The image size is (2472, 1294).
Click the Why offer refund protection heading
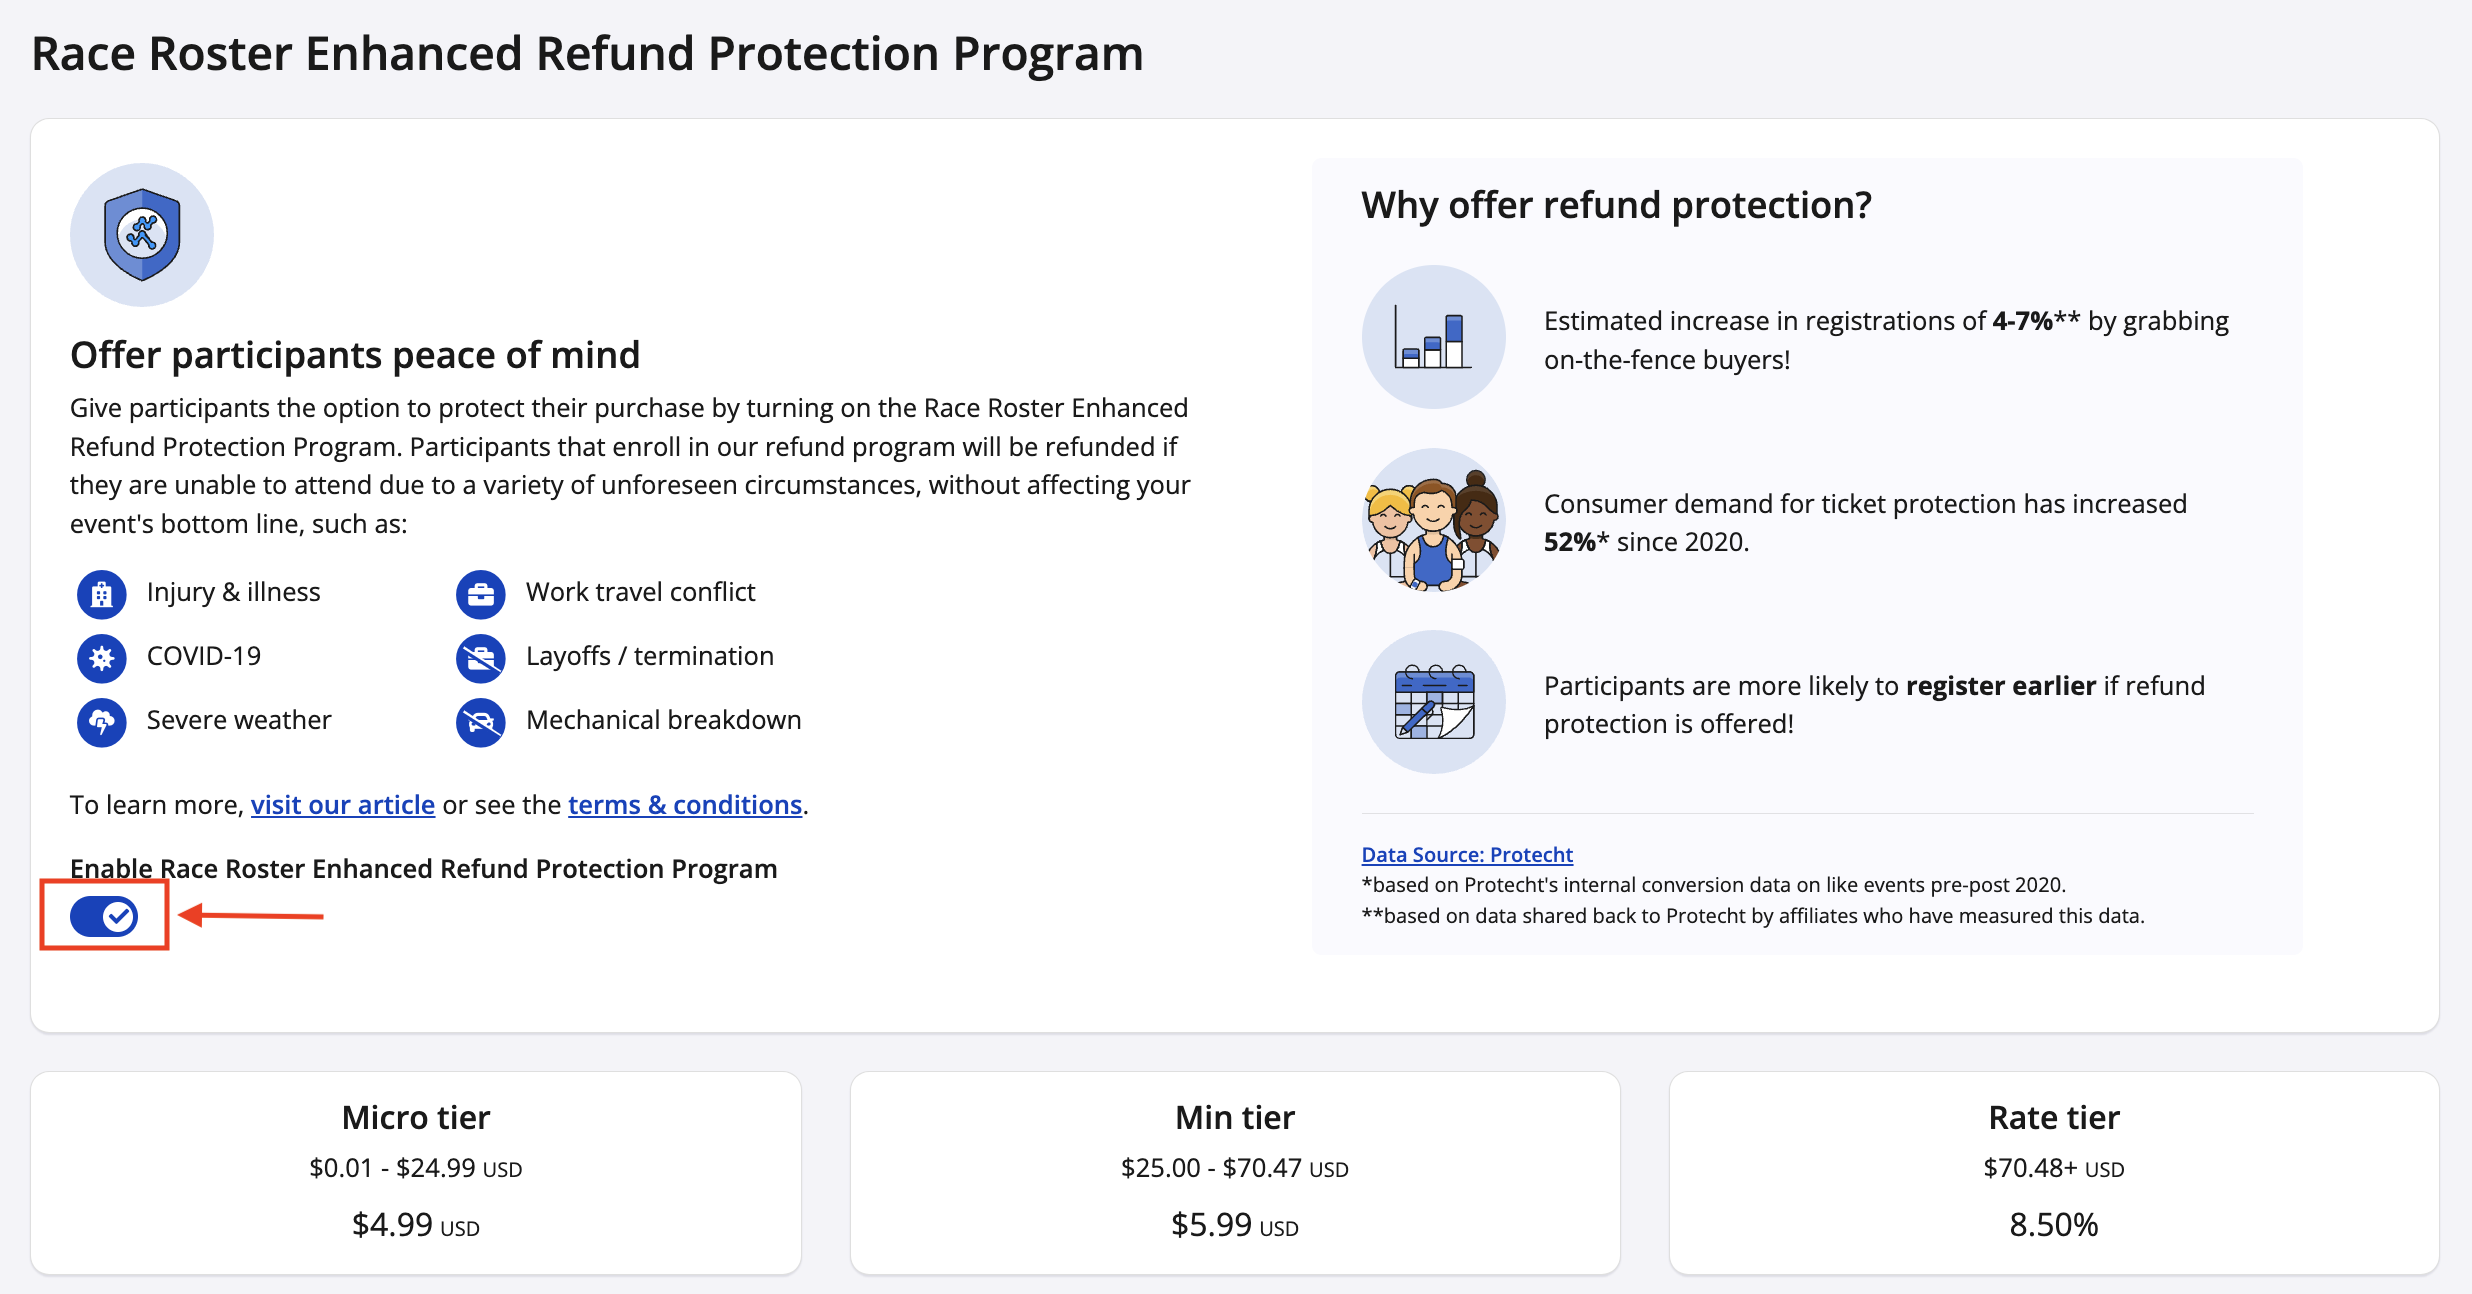point(1616,205)
